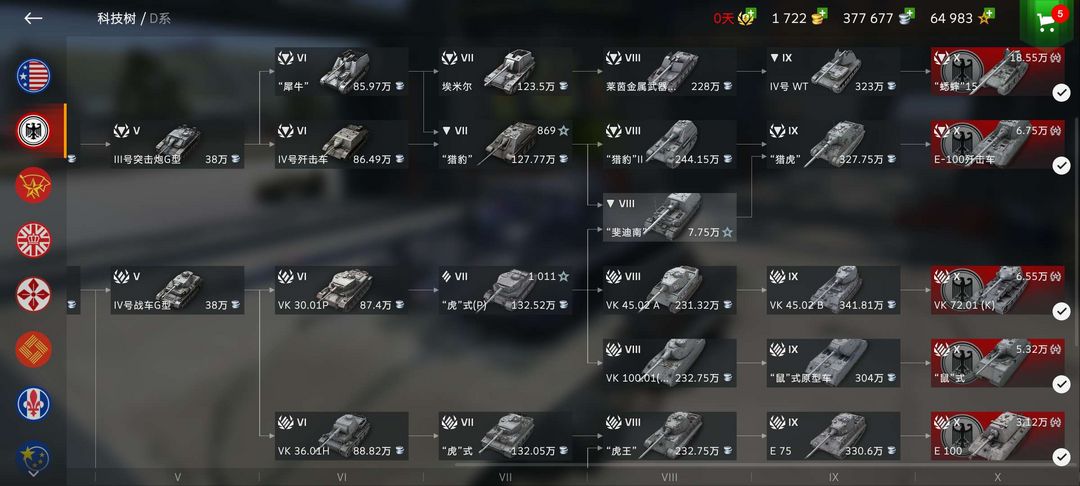Go back using the top-left arrow
The image size is (1080, 486).
(33, 19)
